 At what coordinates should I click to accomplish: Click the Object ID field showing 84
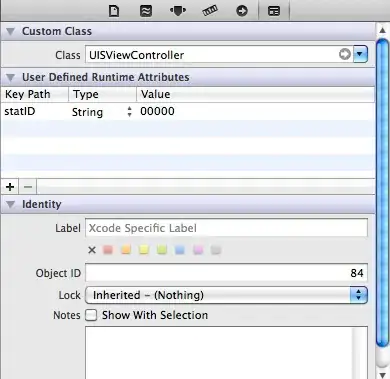[x=226, y=273]
